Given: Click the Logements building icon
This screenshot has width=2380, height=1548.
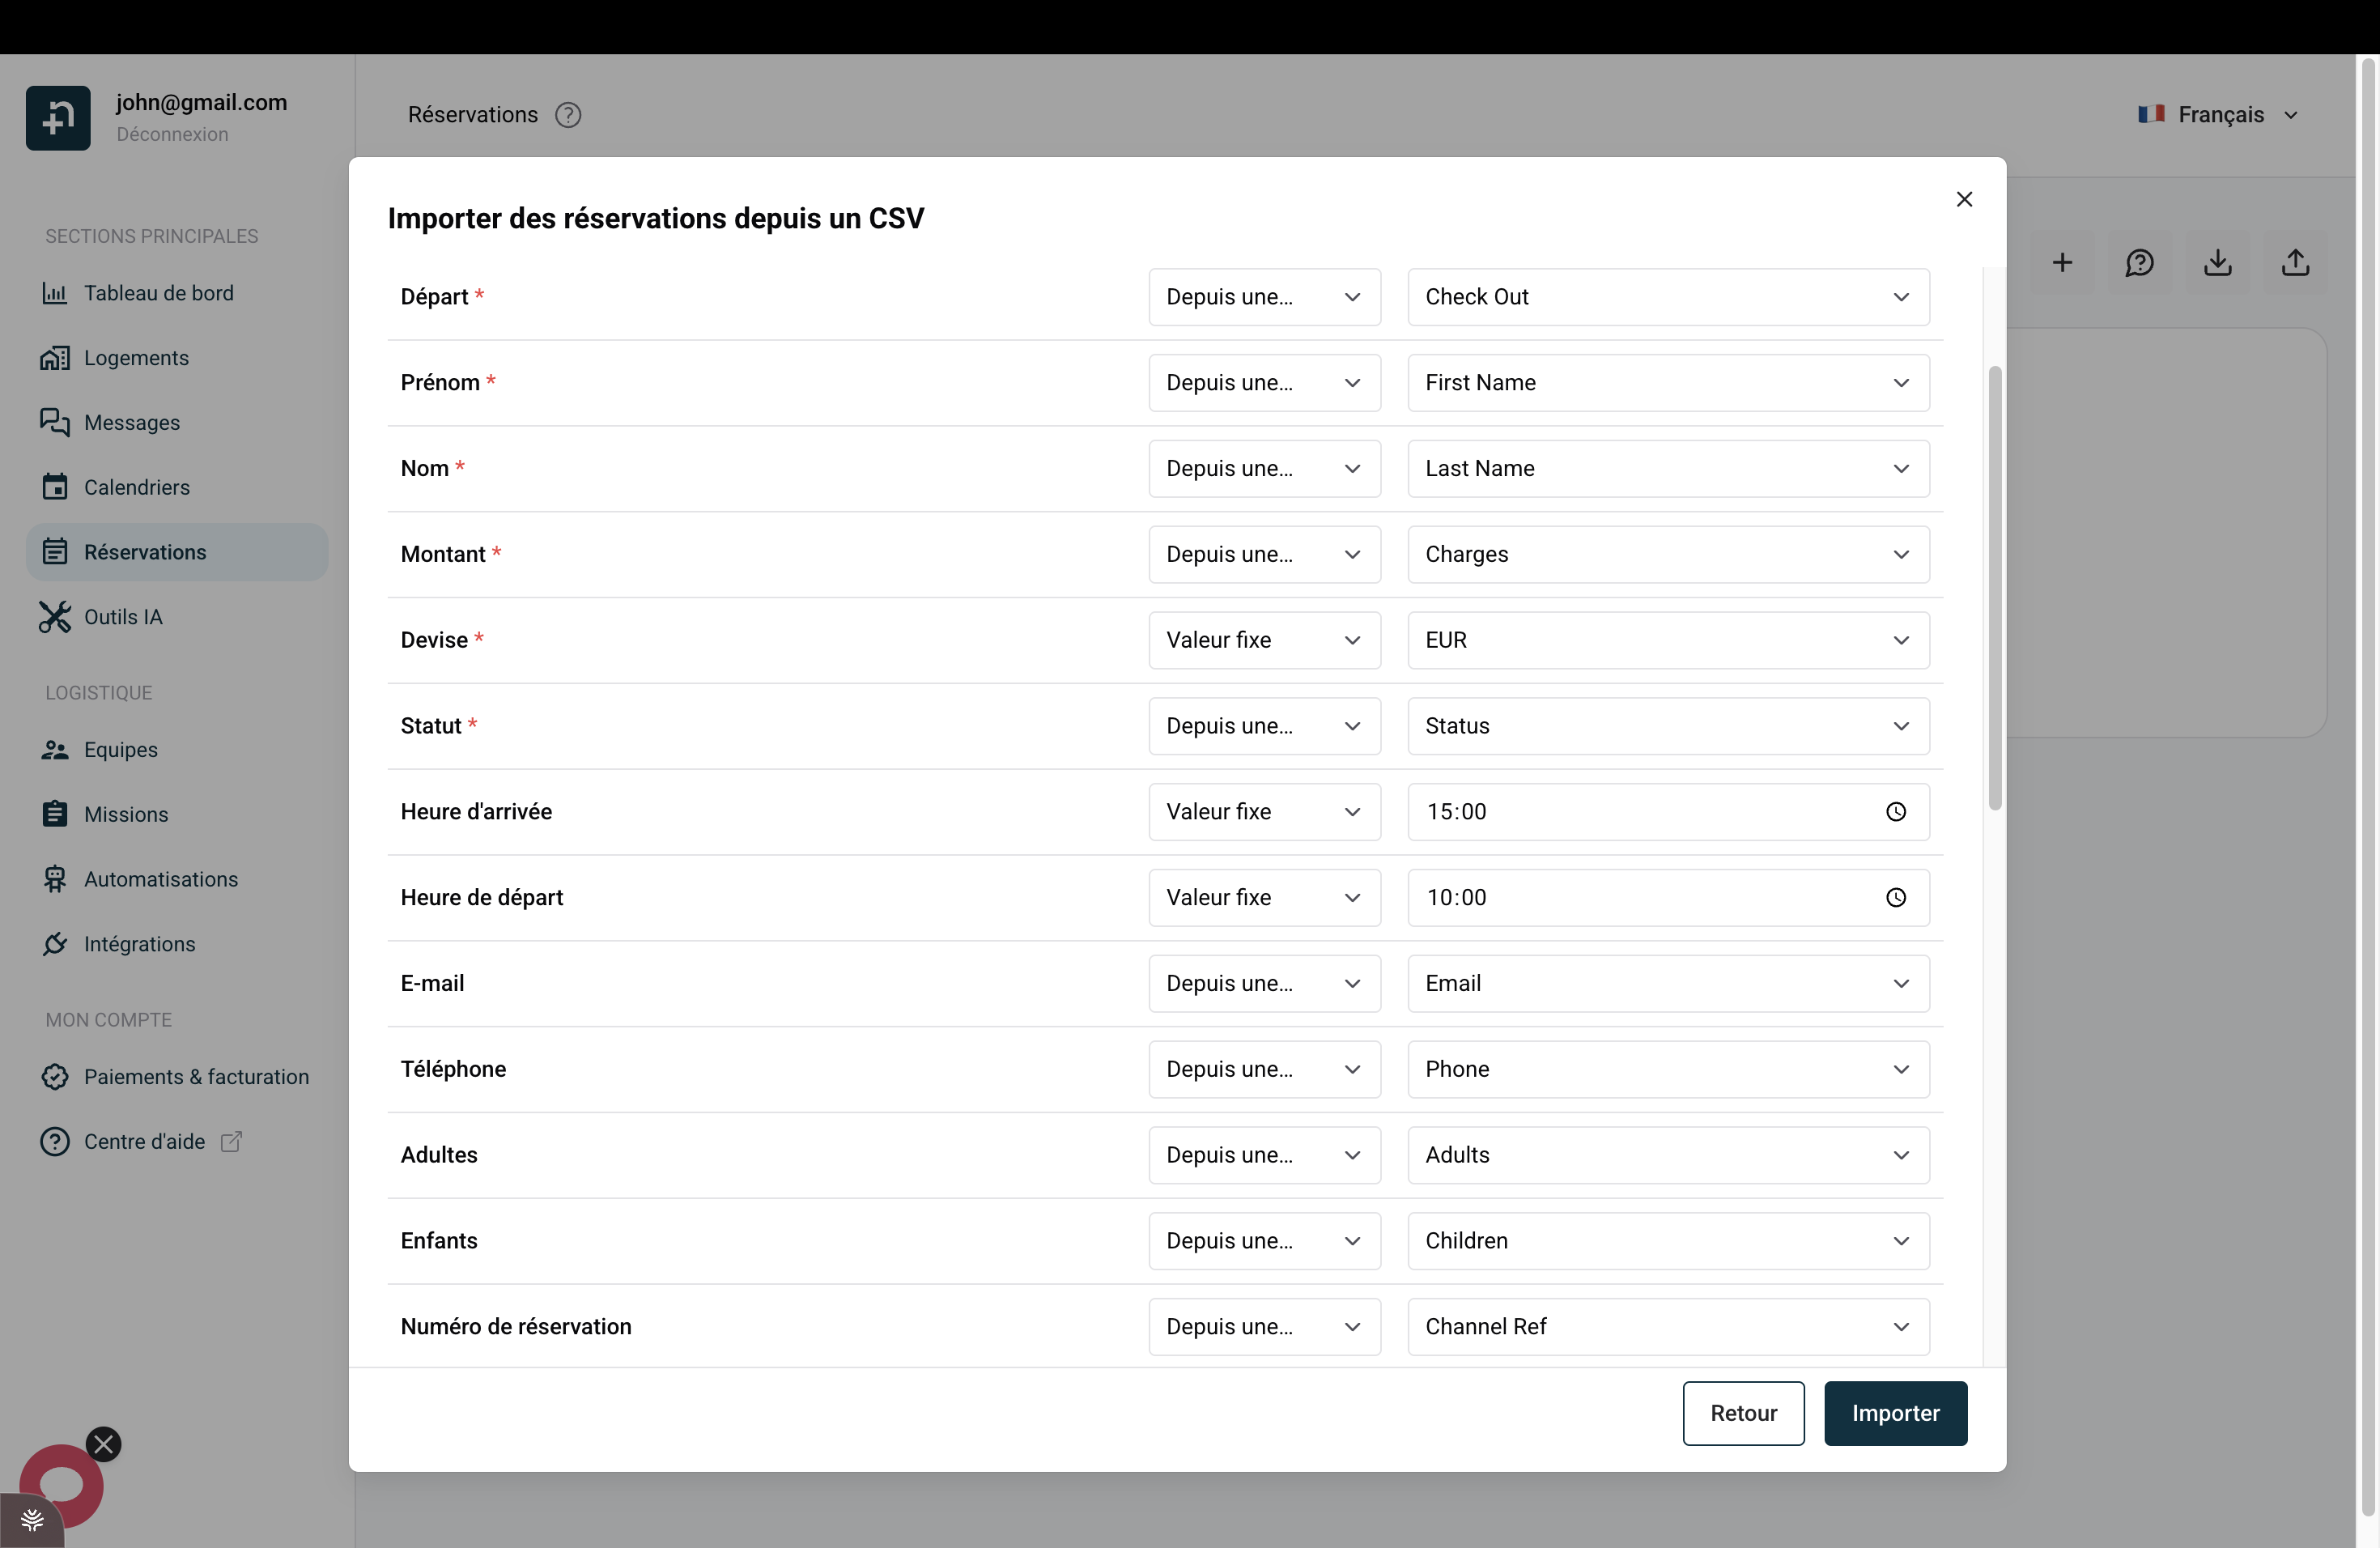Looking at the screenshot, I should (55, 358).
